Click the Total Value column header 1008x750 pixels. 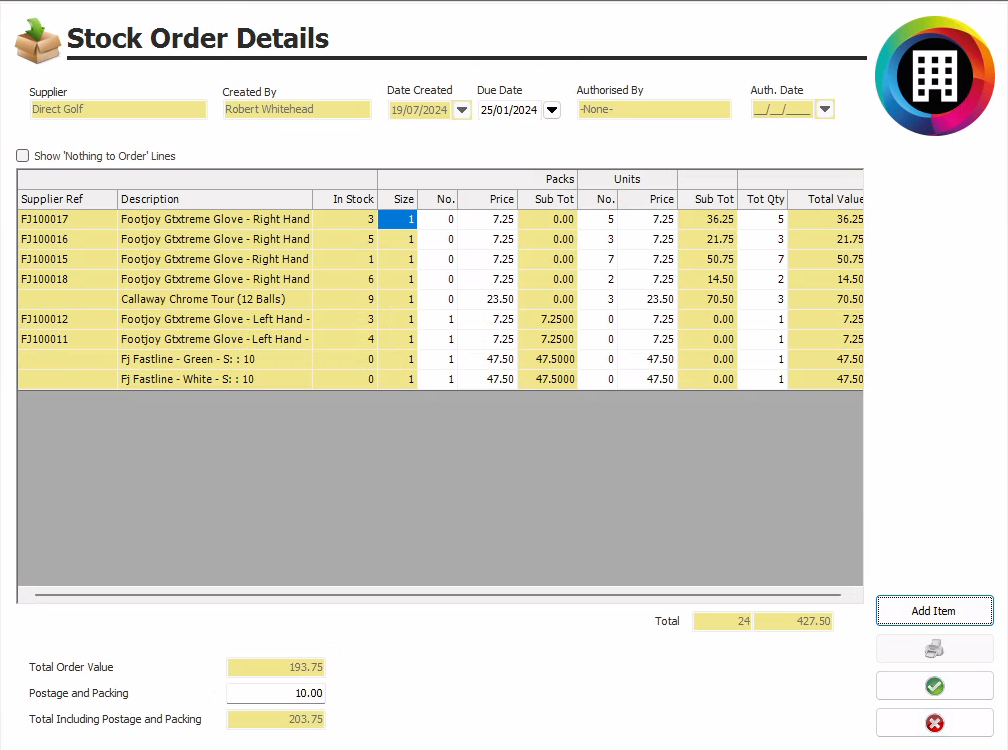pos(826,199)
